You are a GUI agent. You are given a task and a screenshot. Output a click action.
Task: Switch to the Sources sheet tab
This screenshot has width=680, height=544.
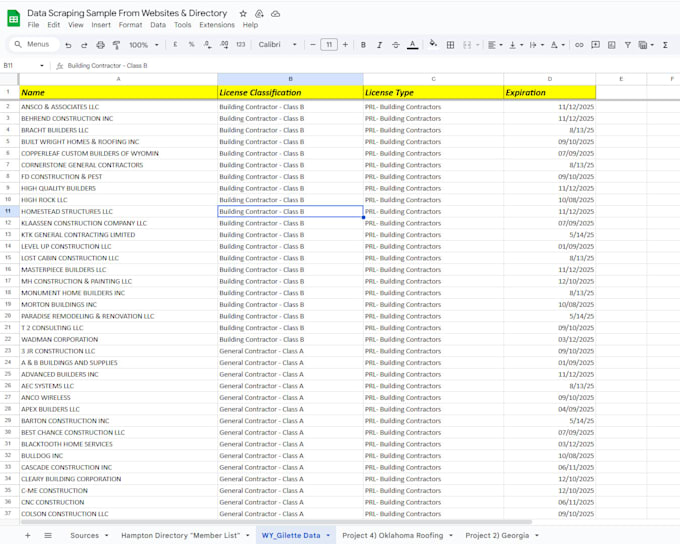(x=85, y=535)
